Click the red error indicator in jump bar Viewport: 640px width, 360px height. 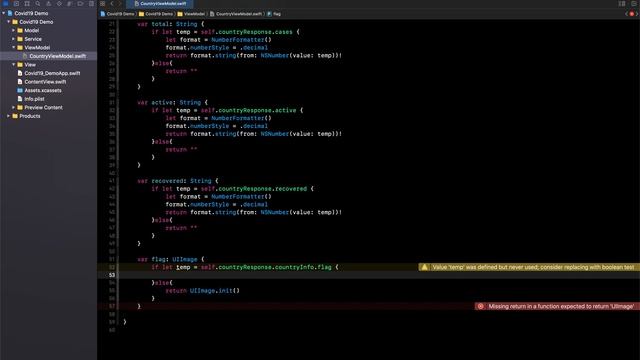click(x=632, y=14)
